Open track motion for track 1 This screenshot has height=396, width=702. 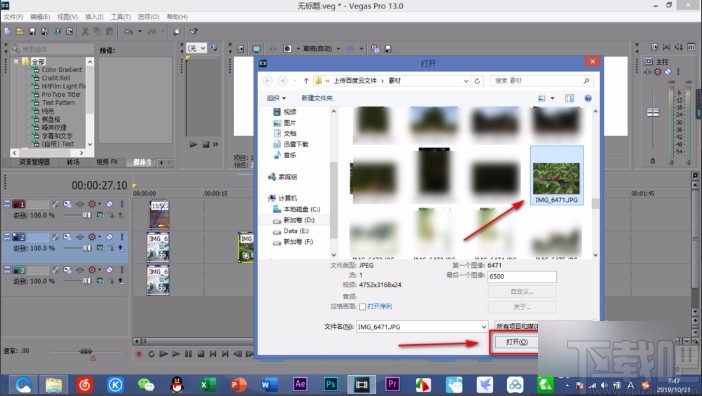(x=67, y=204)
